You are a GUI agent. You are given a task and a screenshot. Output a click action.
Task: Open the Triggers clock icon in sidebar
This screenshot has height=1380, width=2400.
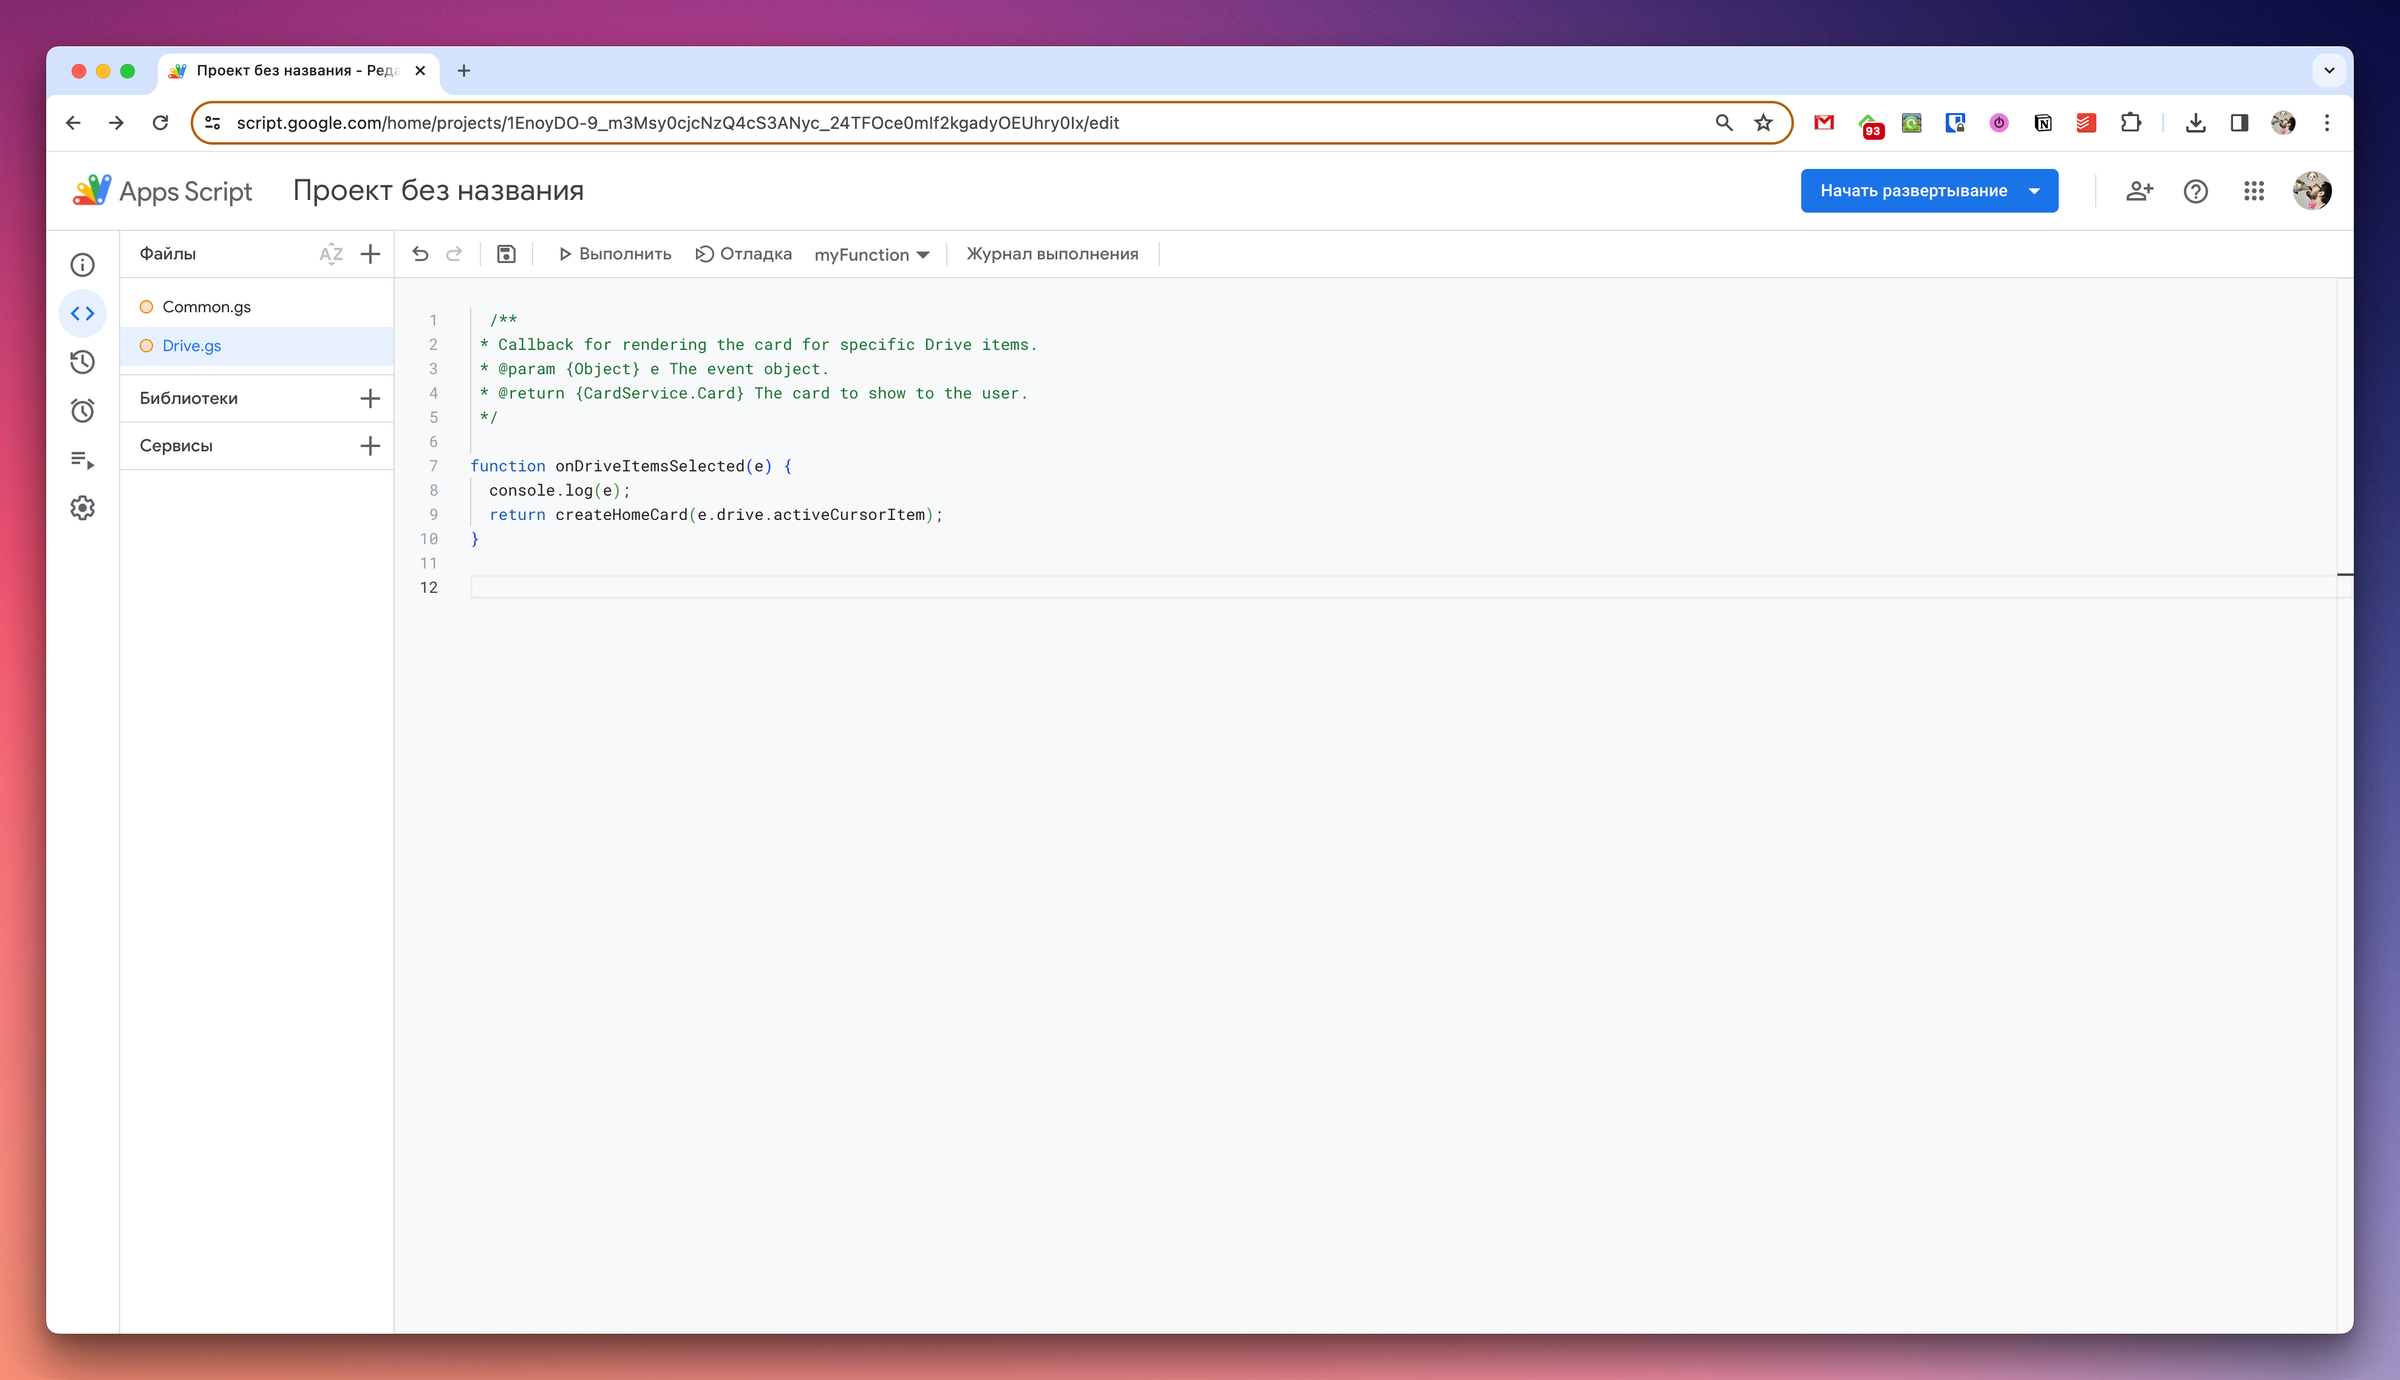pyautogui.click(x=83, y=411)
